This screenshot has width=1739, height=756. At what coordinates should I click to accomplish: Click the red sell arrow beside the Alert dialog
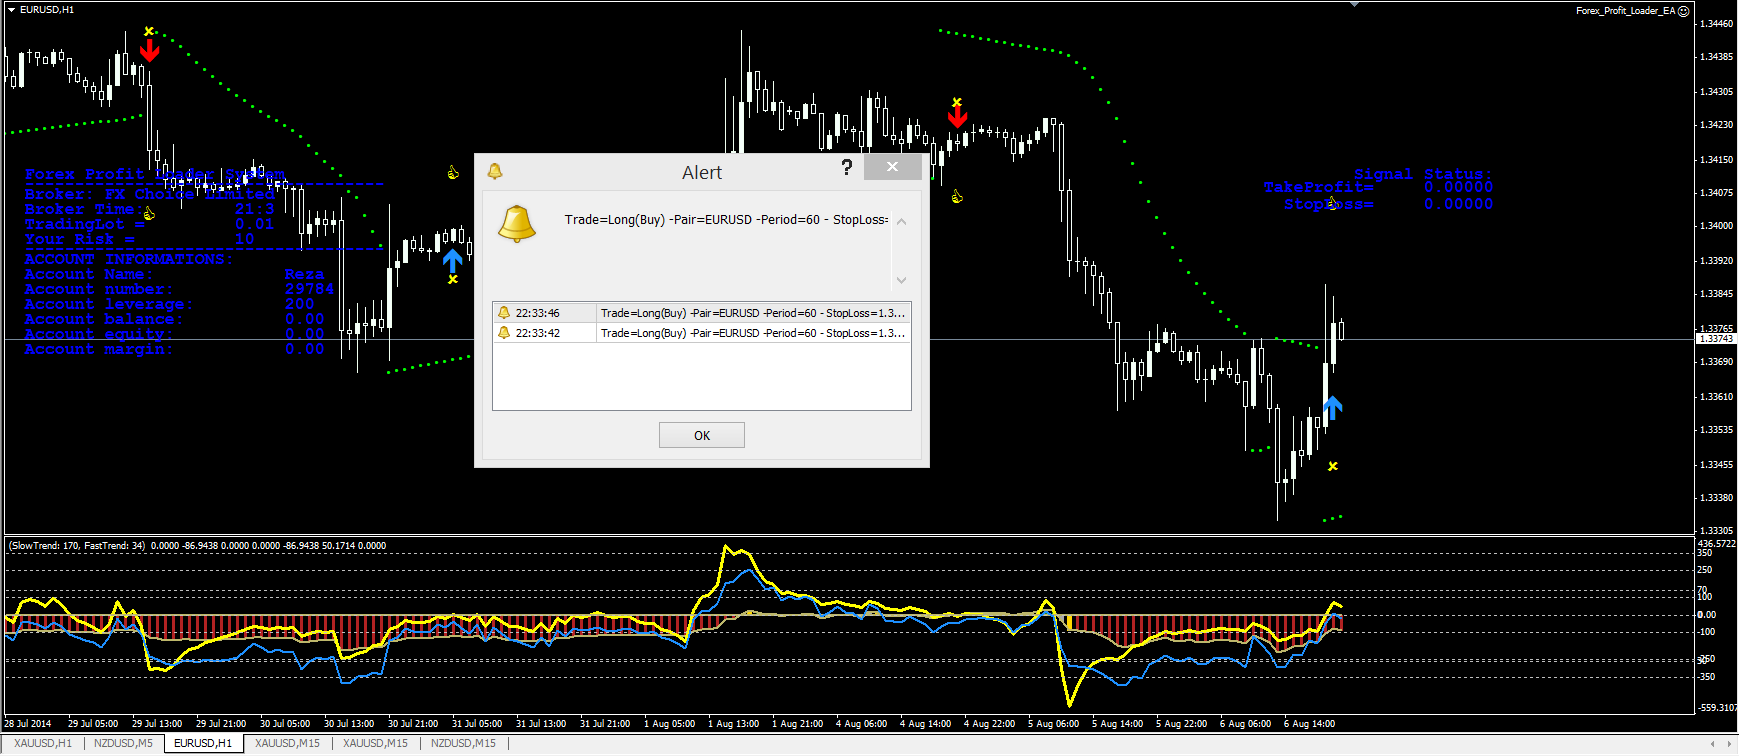pos(957,116)
